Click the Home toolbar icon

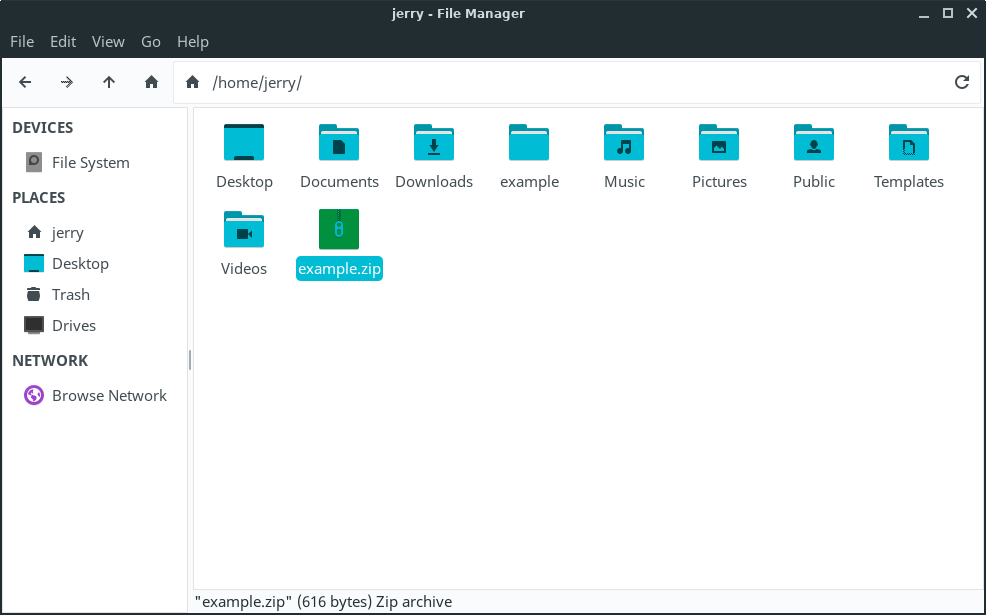coord(151,82)
